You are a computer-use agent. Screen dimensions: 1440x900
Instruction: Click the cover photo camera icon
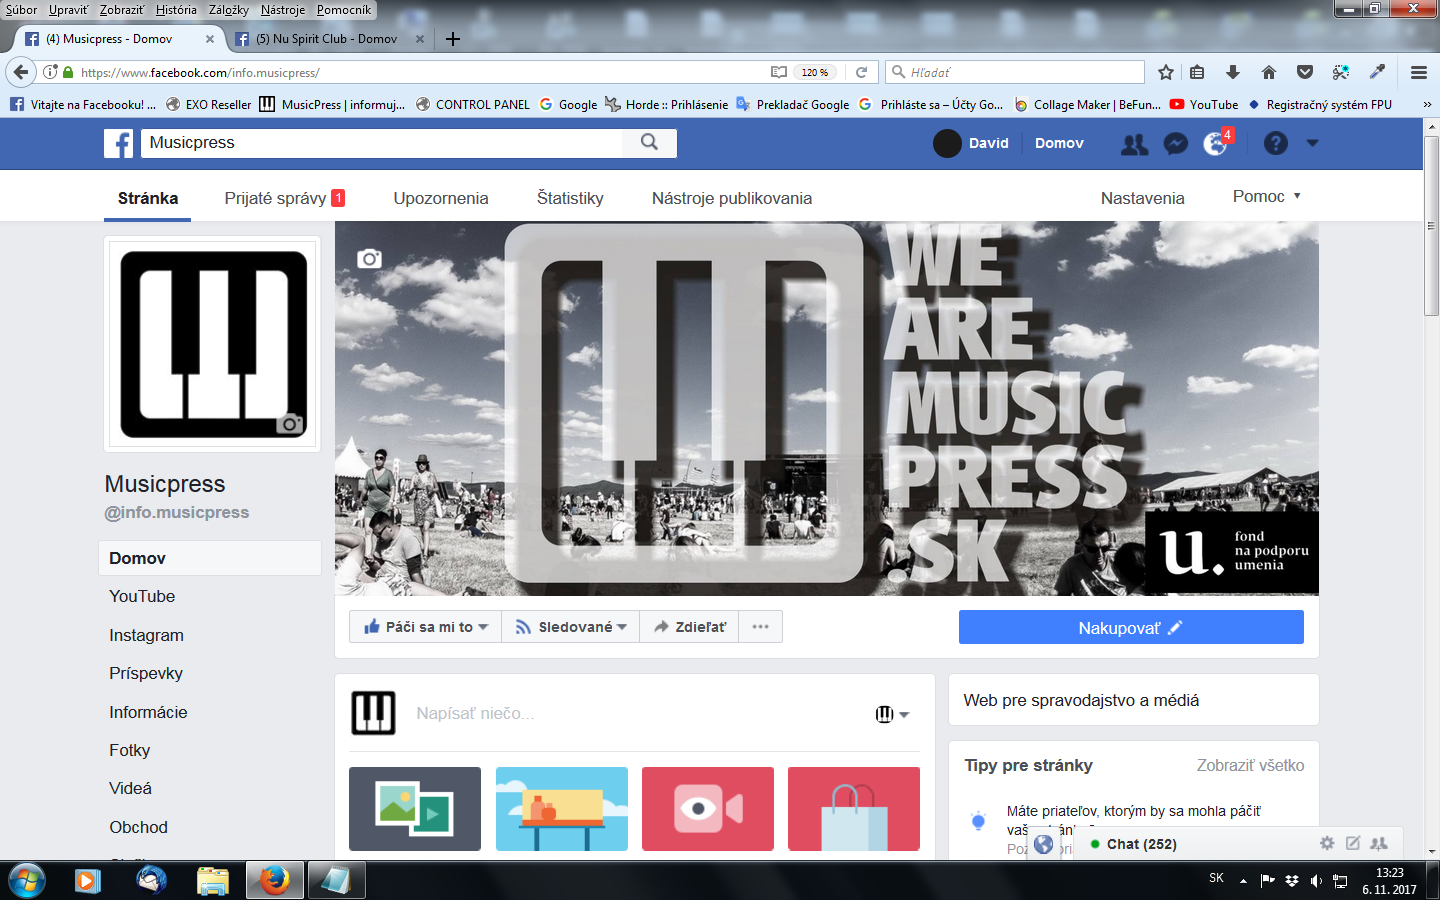tap(369, 259)
